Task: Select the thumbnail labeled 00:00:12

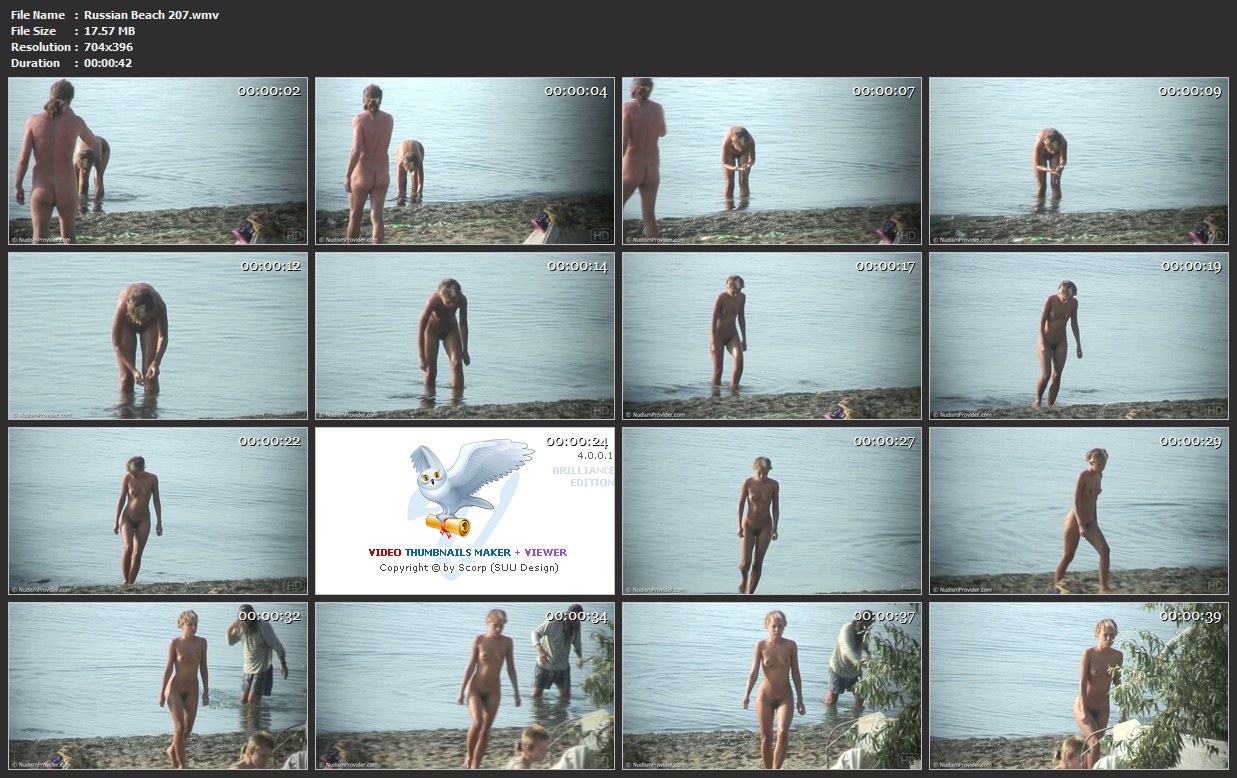Action: (158, 336)
